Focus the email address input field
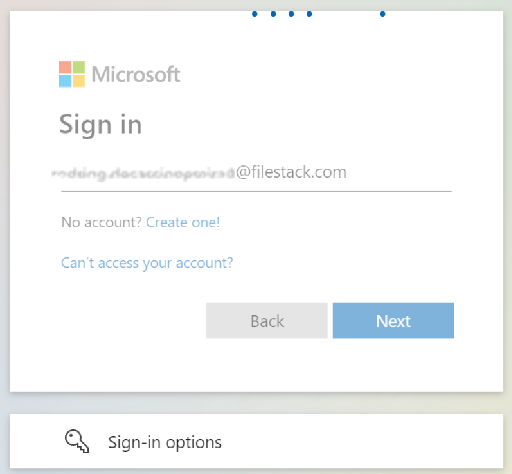Screen dimensions: 512x474 [256, 173]
